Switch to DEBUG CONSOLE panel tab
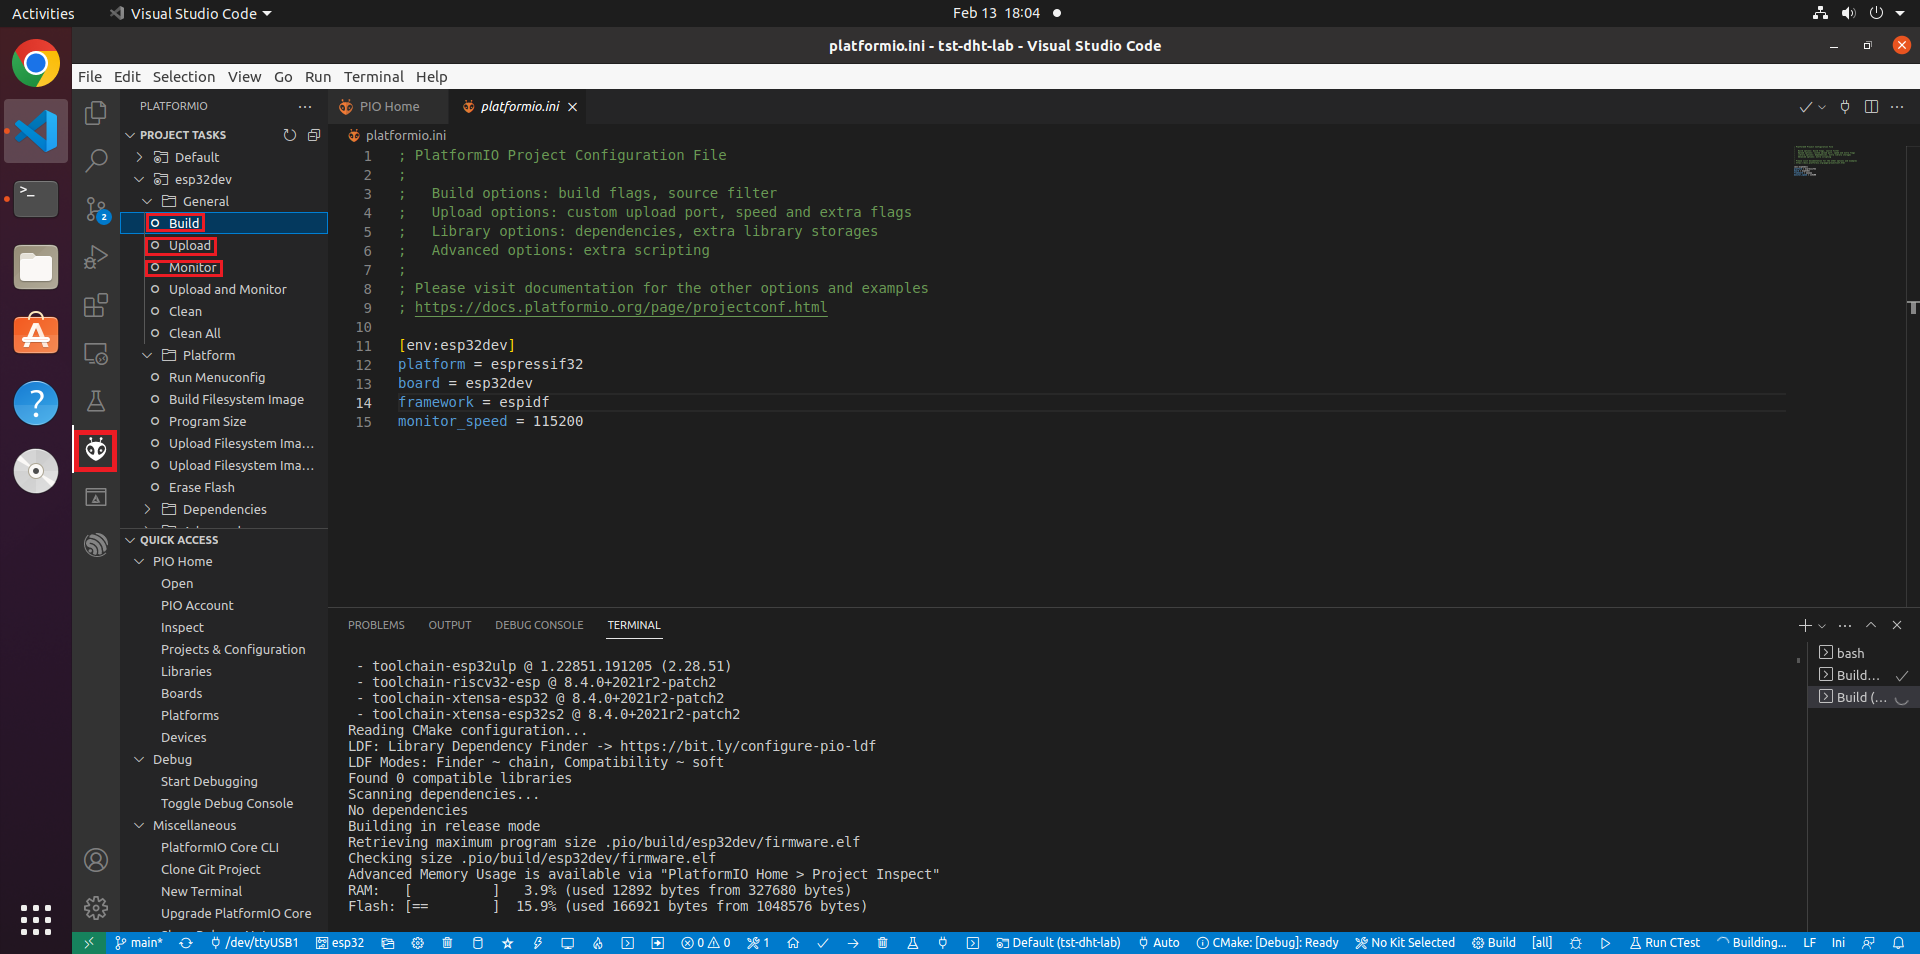The image size is (1920, 954). pyautogui.click(x=539, y=625)
